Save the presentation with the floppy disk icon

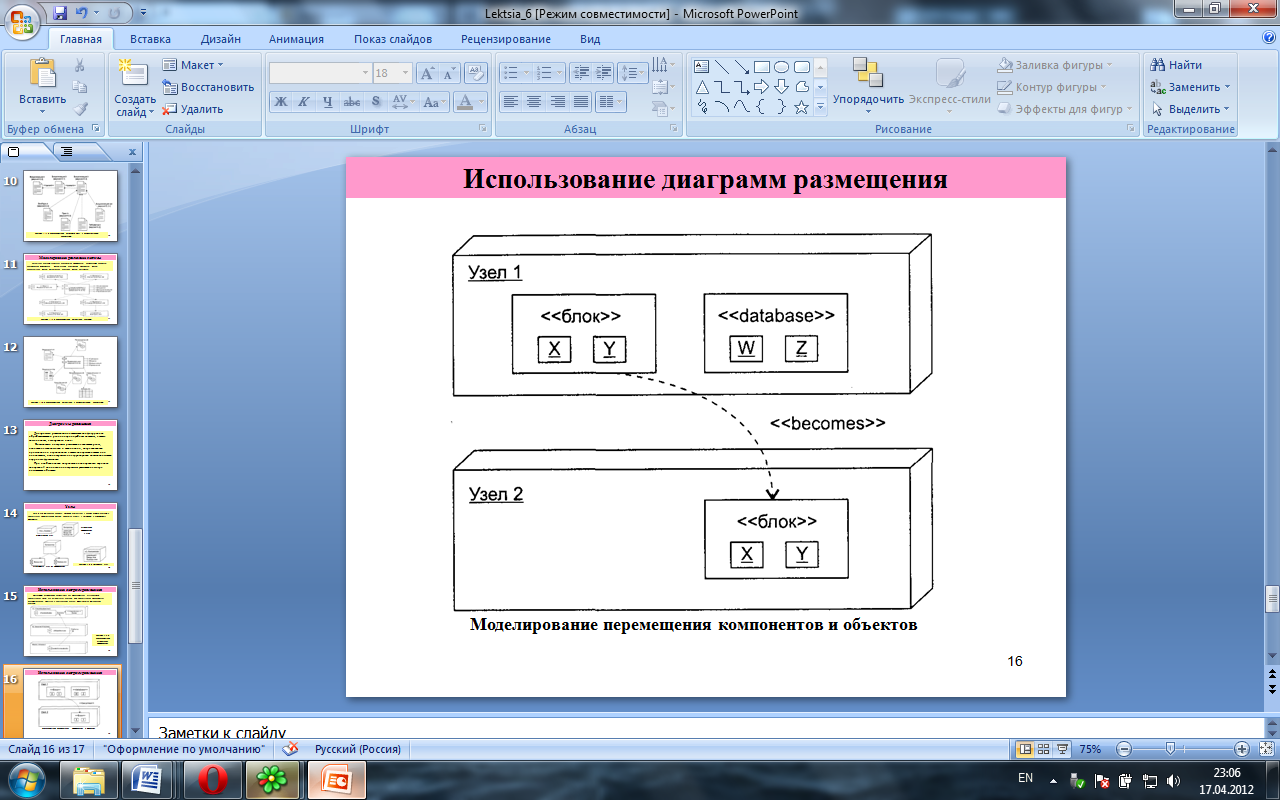tap(61, 13)
